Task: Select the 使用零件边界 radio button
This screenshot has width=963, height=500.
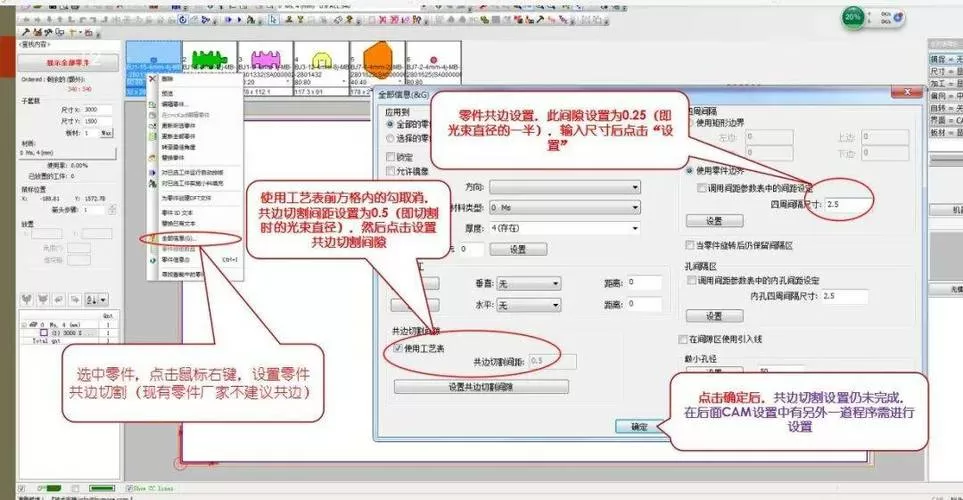Action: (690, 170)
